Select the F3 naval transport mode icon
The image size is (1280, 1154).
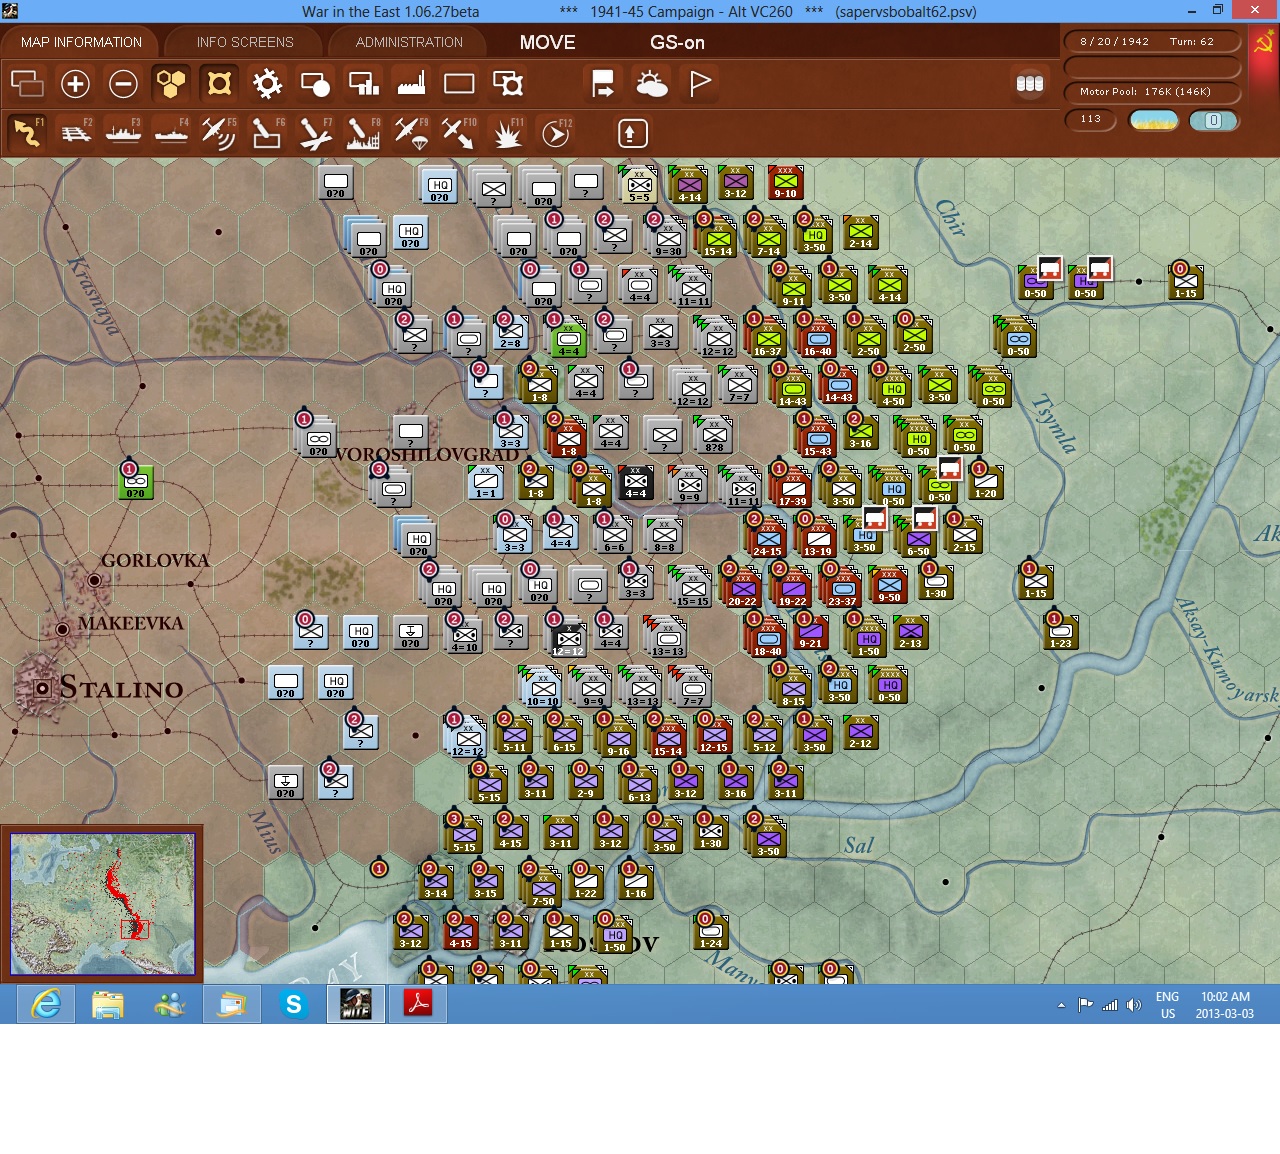123,133
